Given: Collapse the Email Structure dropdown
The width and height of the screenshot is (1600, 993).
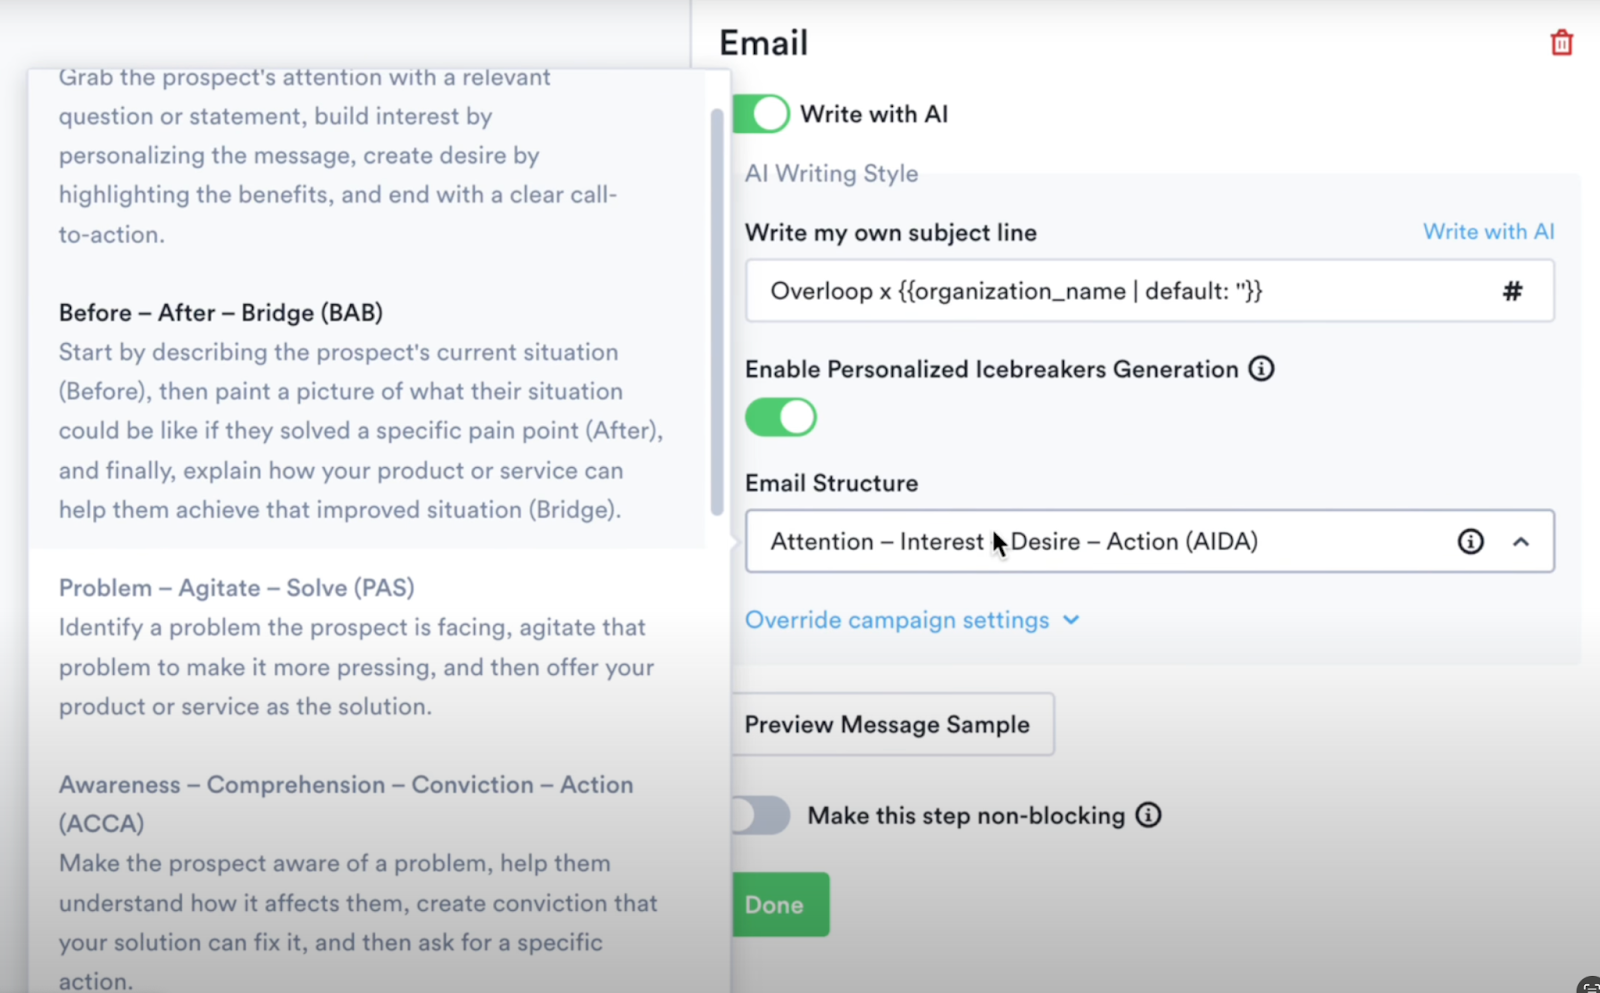Looking at the screenshot, I should click(1522, 541).
